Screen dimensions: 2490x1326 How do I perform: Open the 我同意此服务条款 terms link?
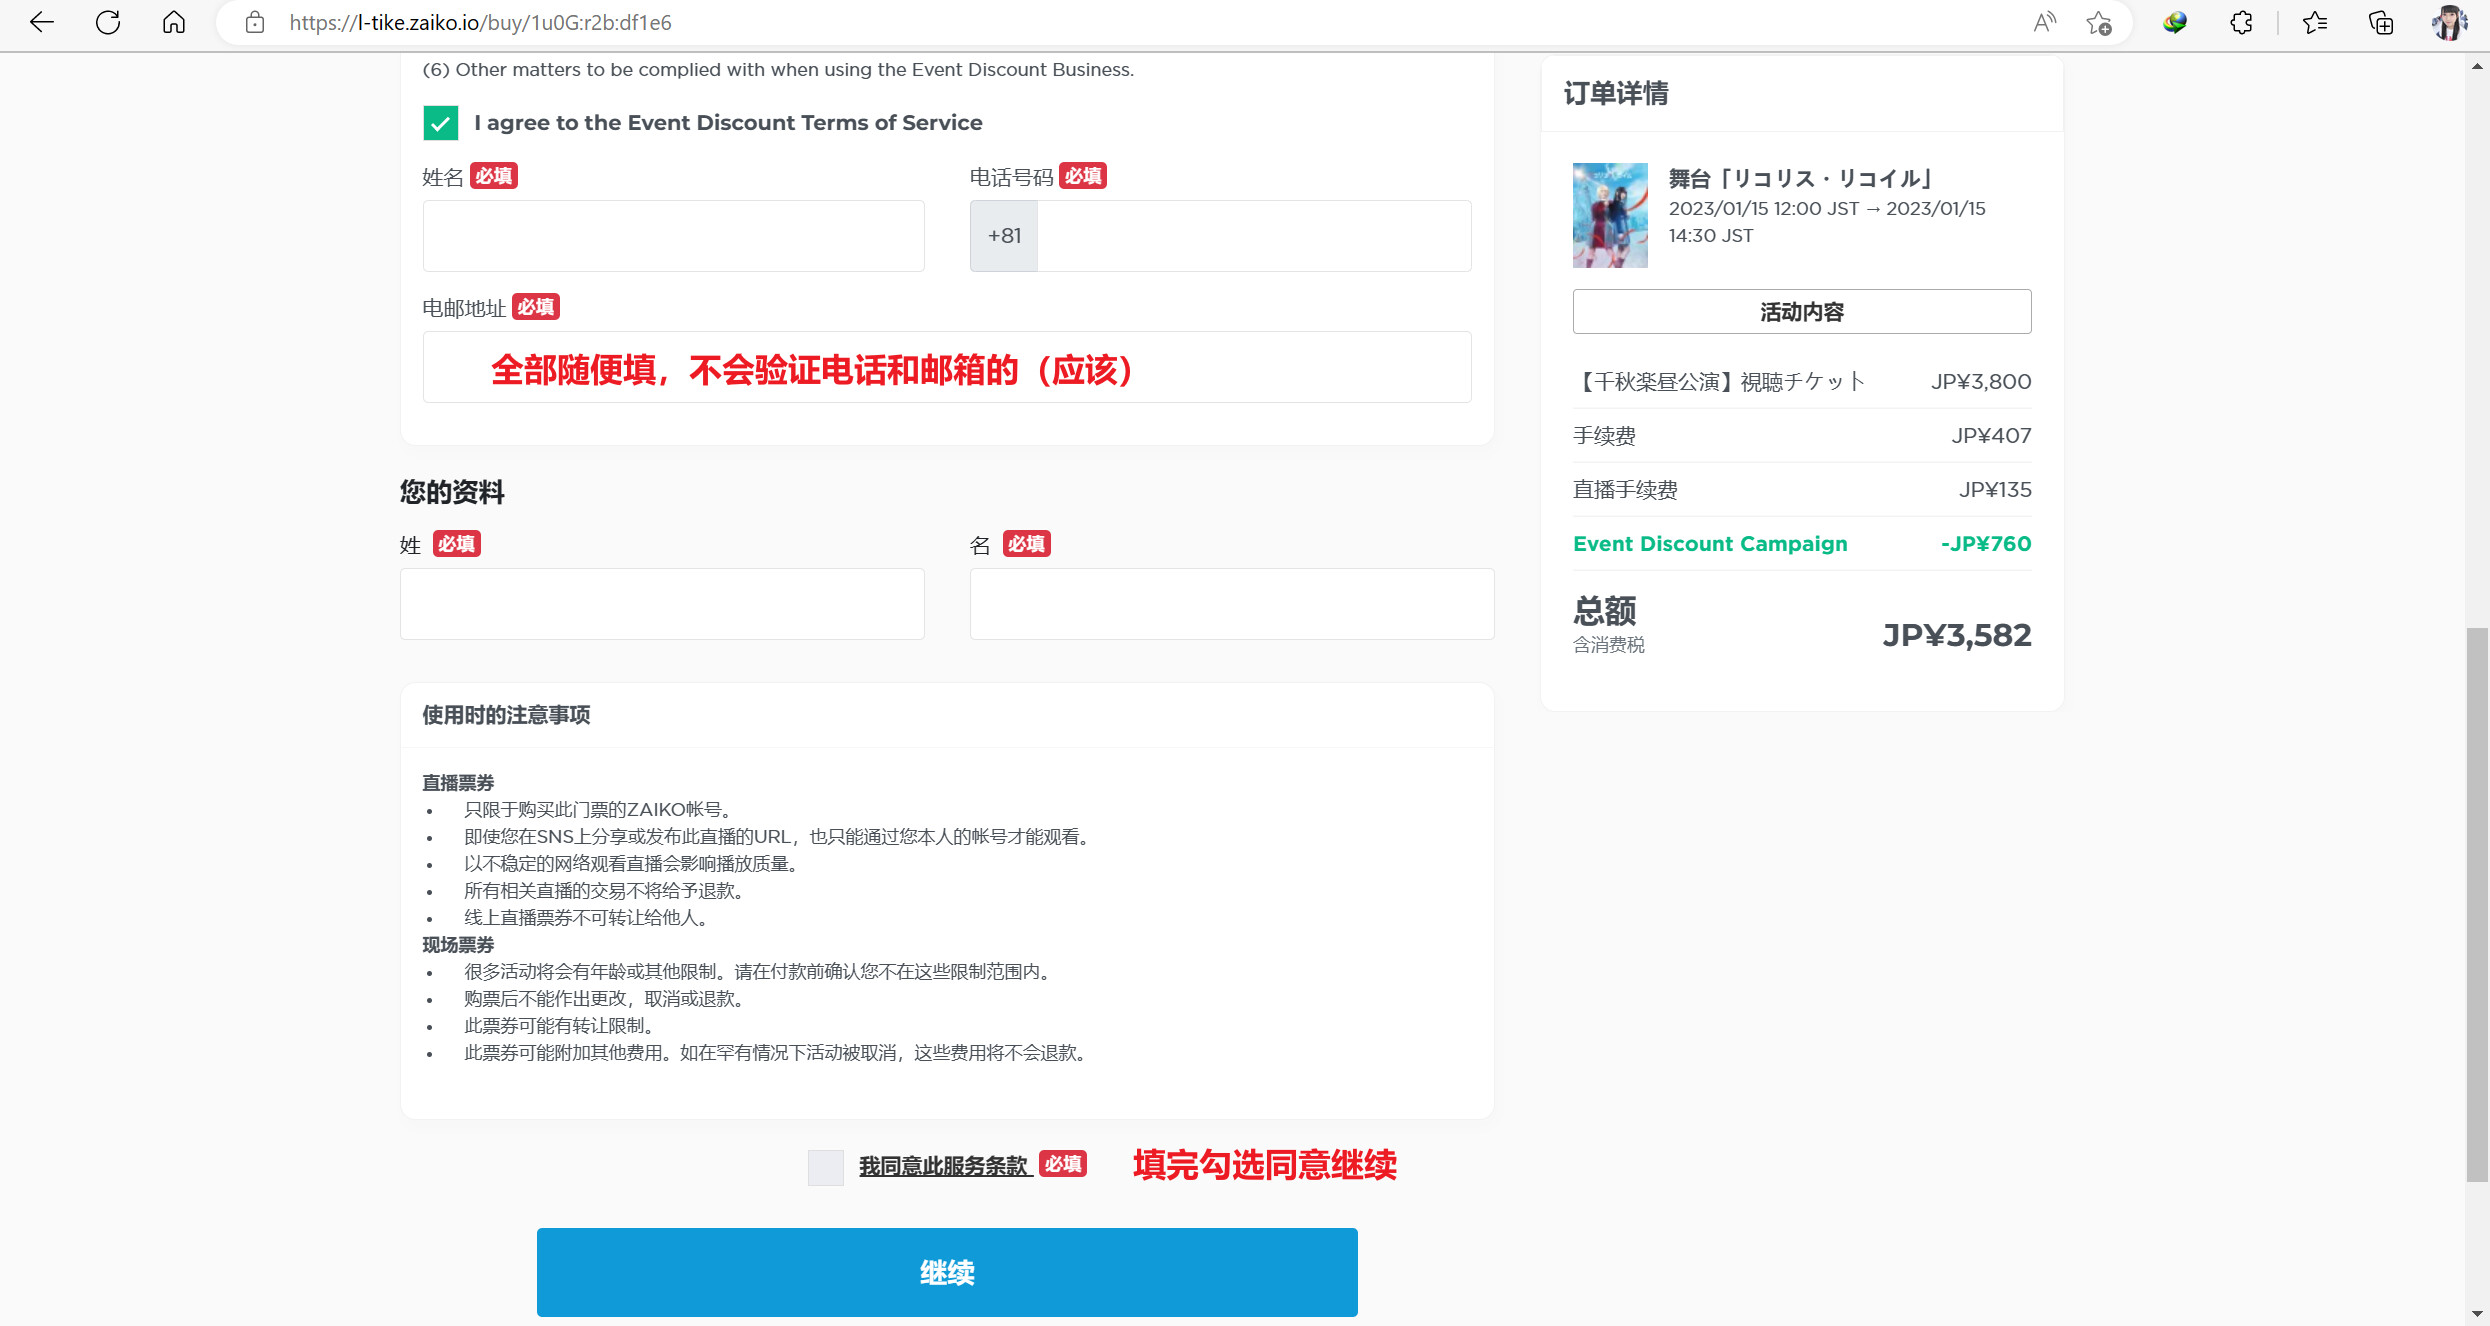pos(943,1166)
